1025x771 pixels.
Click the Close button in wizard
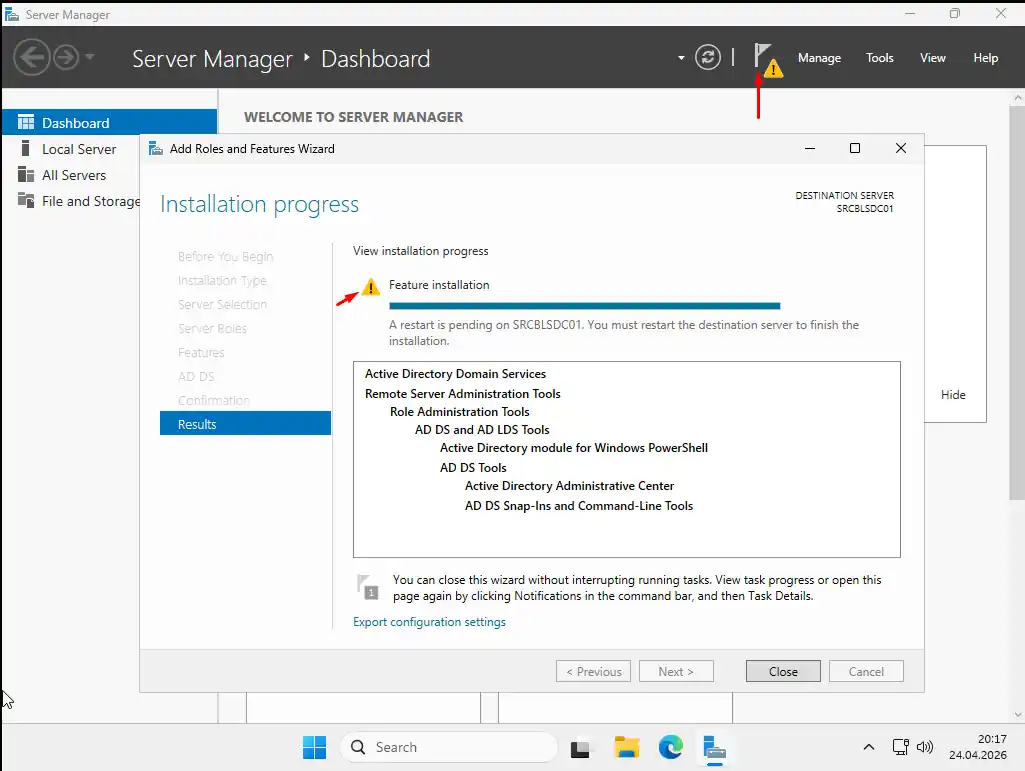[782, 672]
